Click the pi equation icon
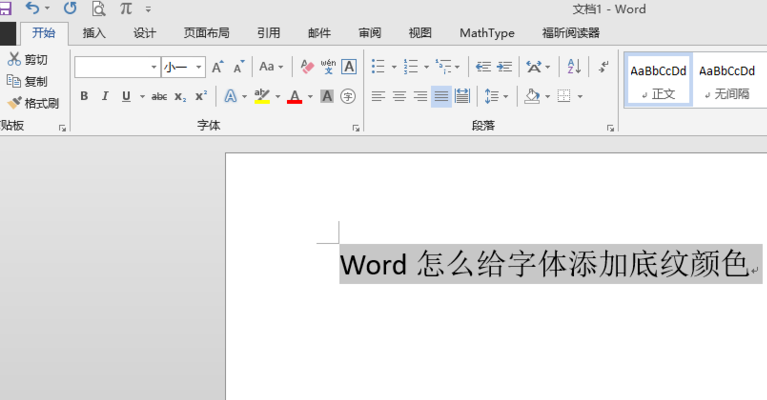The height and width of the screenshot is (400, 767). (x=126, y=8)
